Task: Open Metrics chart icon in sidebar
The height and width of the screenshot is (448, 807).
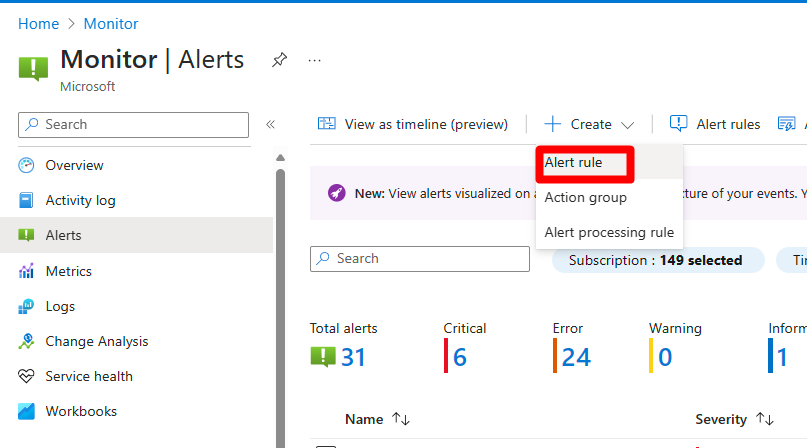Action: (27, 272)
